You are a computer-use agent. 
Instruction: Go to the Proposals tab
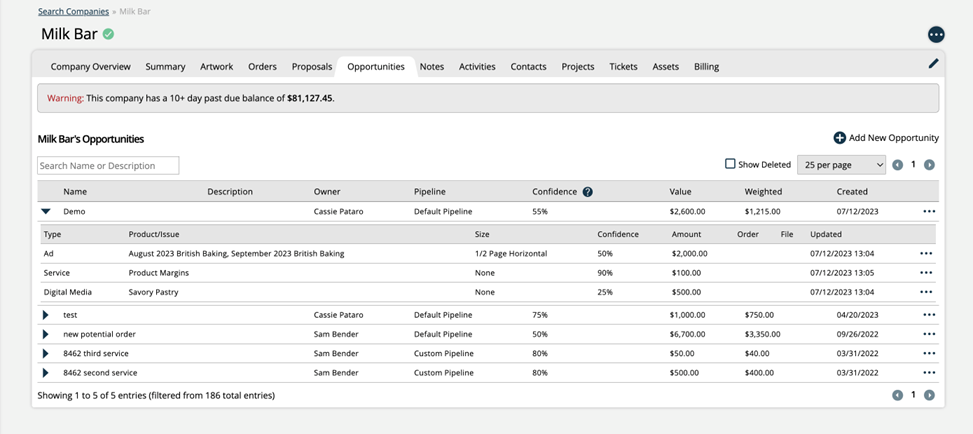(x=312, y=66)
